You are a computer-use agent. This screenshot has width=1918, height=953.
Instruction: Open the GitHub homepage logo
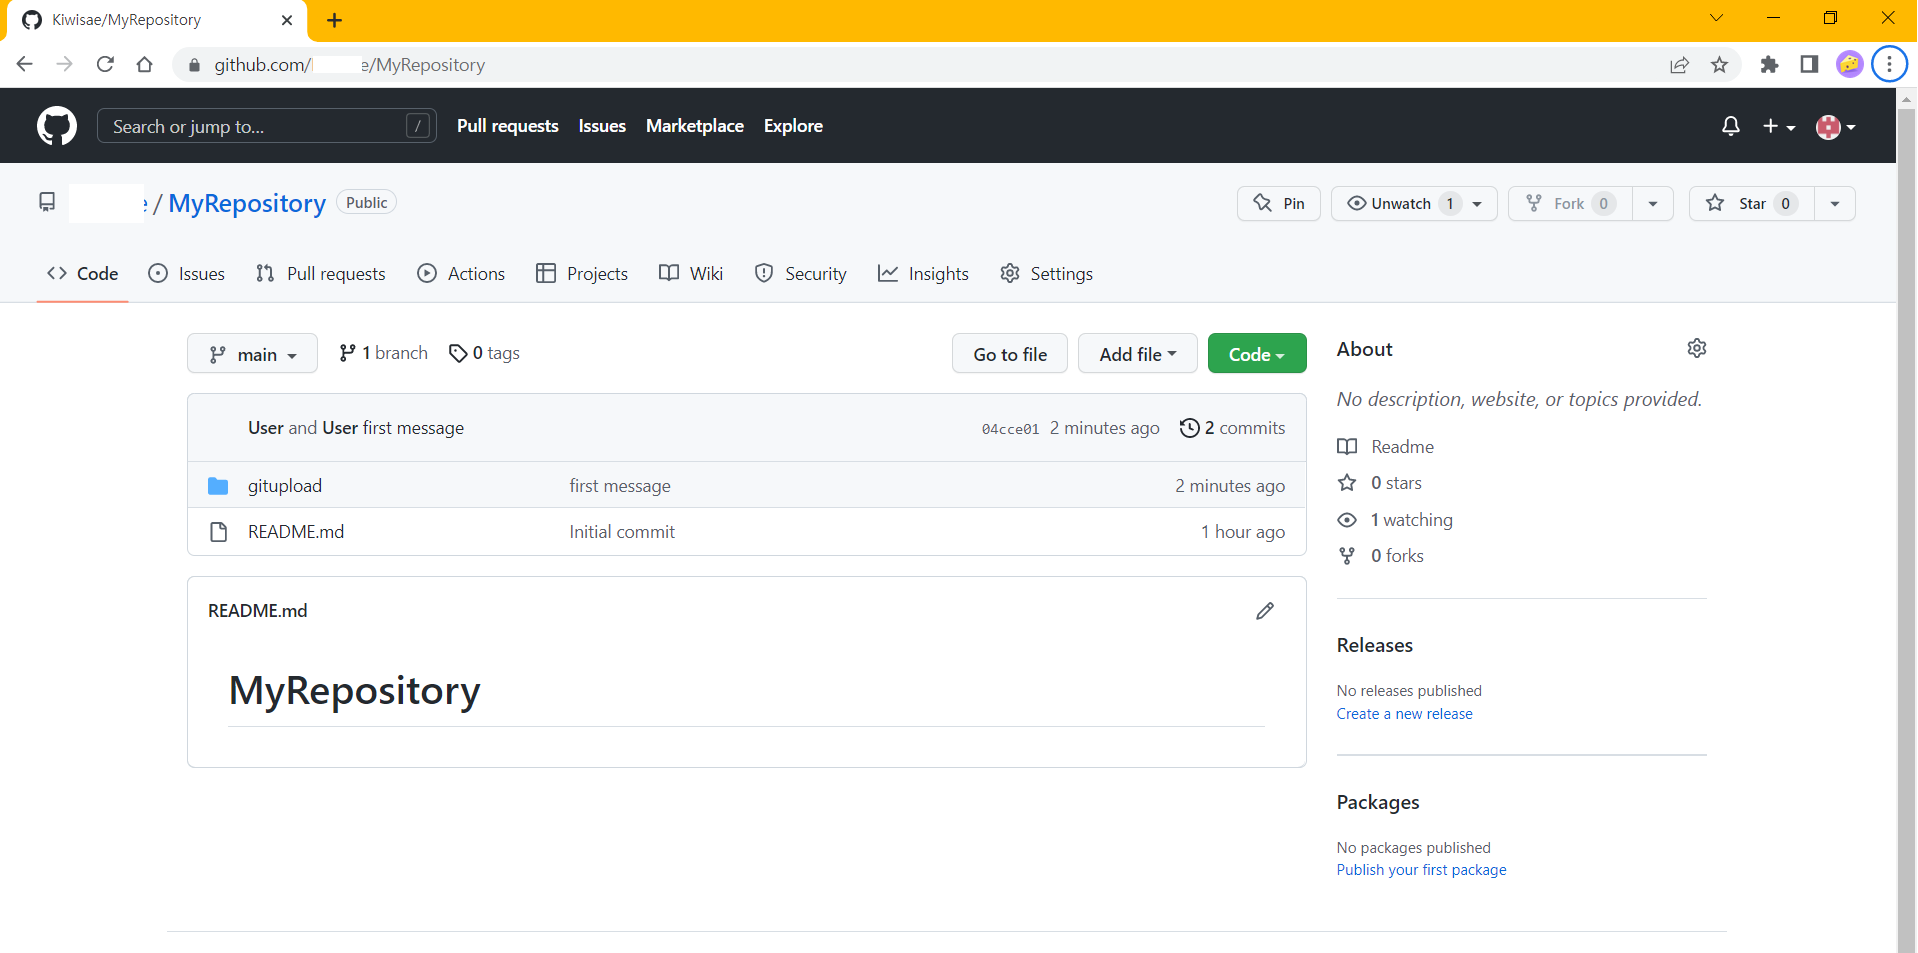click(x=57, y=126)
